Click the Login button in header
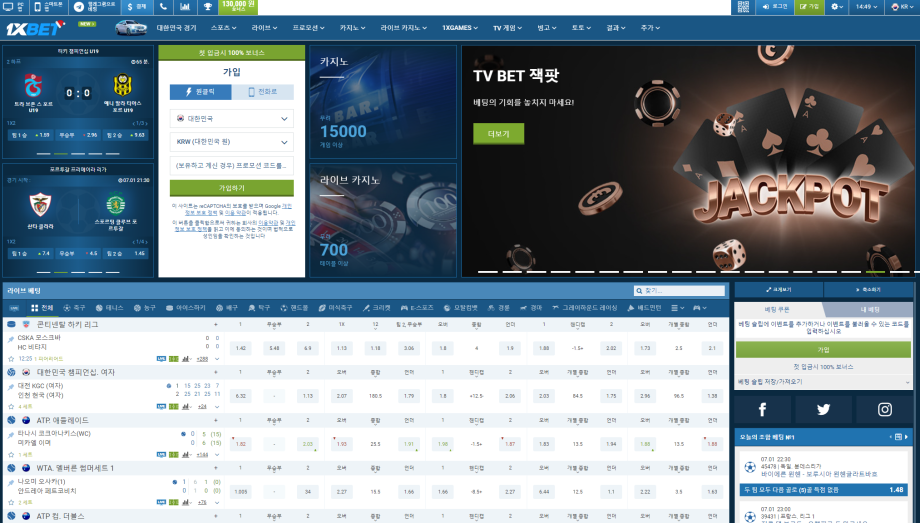920x523 pixels. click(x=774, y=7)
